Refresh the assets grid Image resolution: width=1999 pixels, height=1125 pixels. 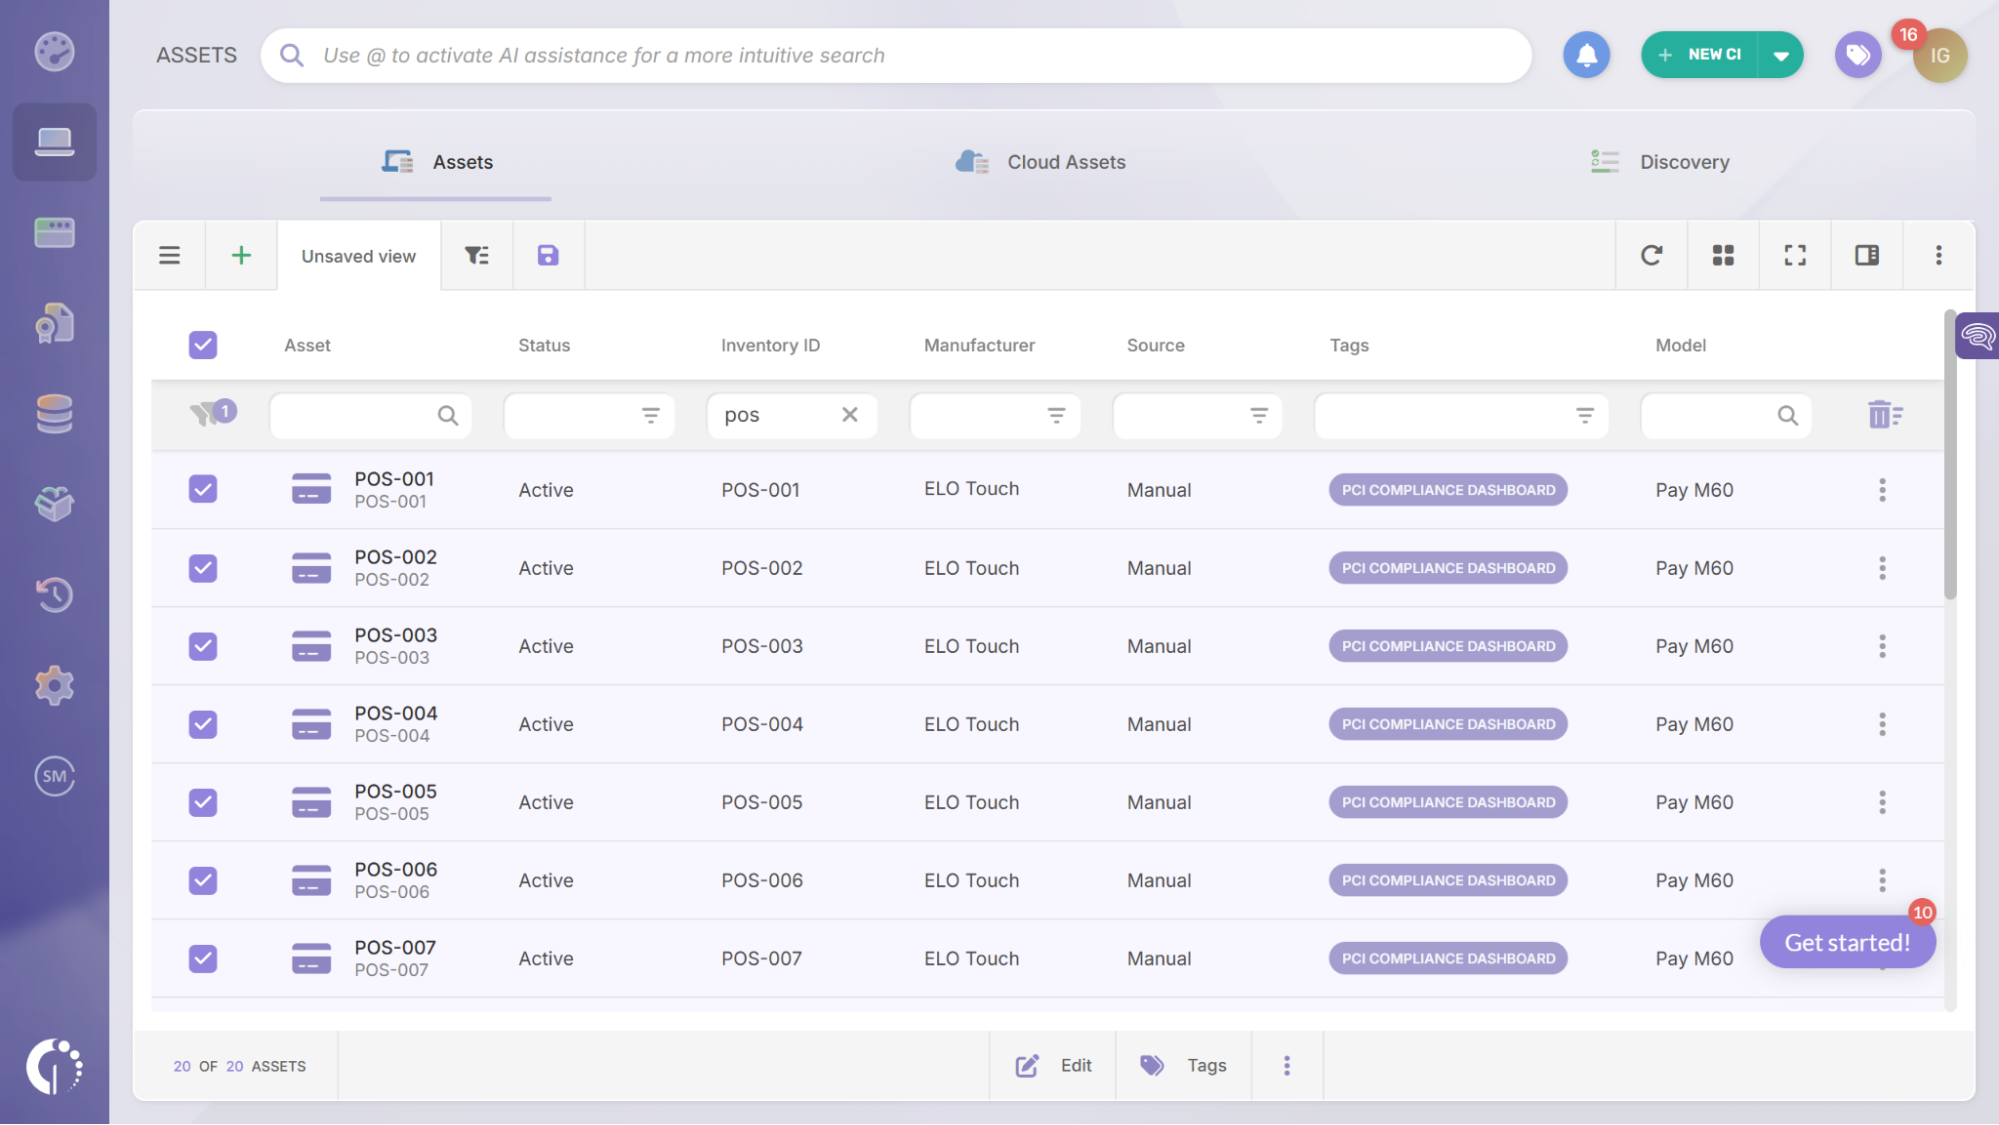(x=1651, y=255)
